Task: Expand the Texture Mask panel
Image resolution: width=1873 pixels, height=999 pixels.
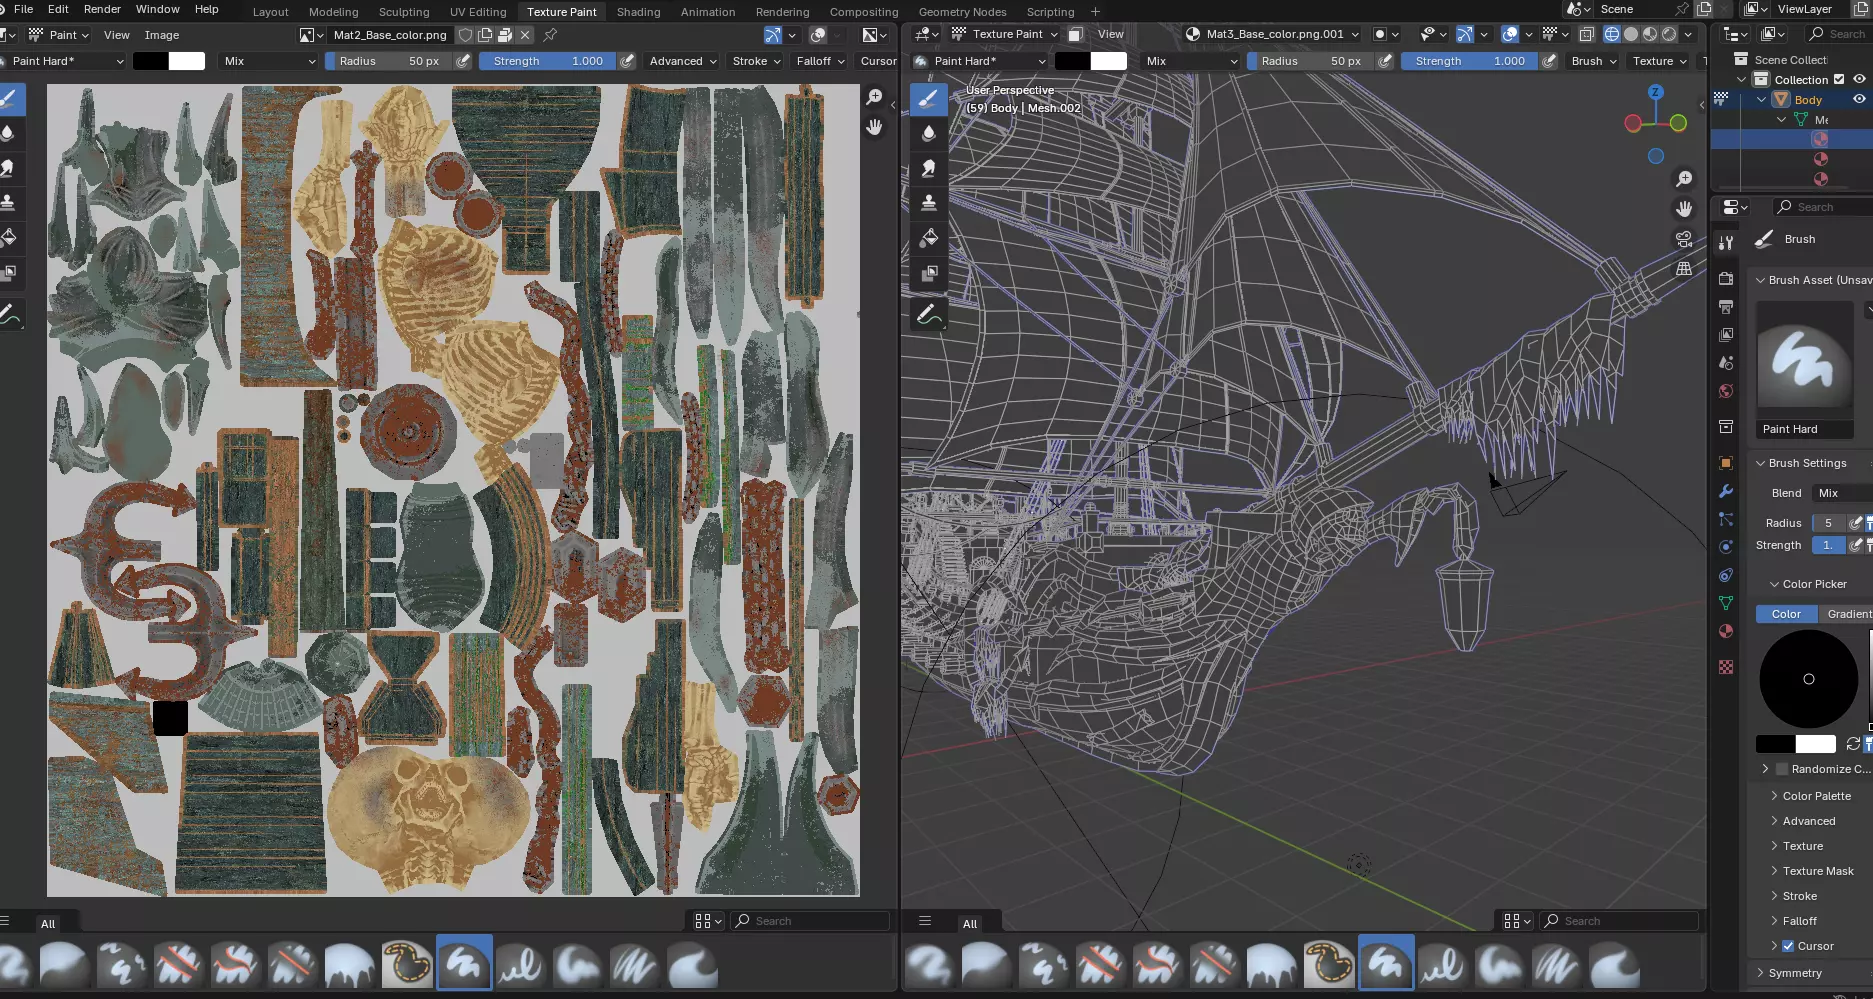Action: pyautogui.click(x=1817, y=871)
